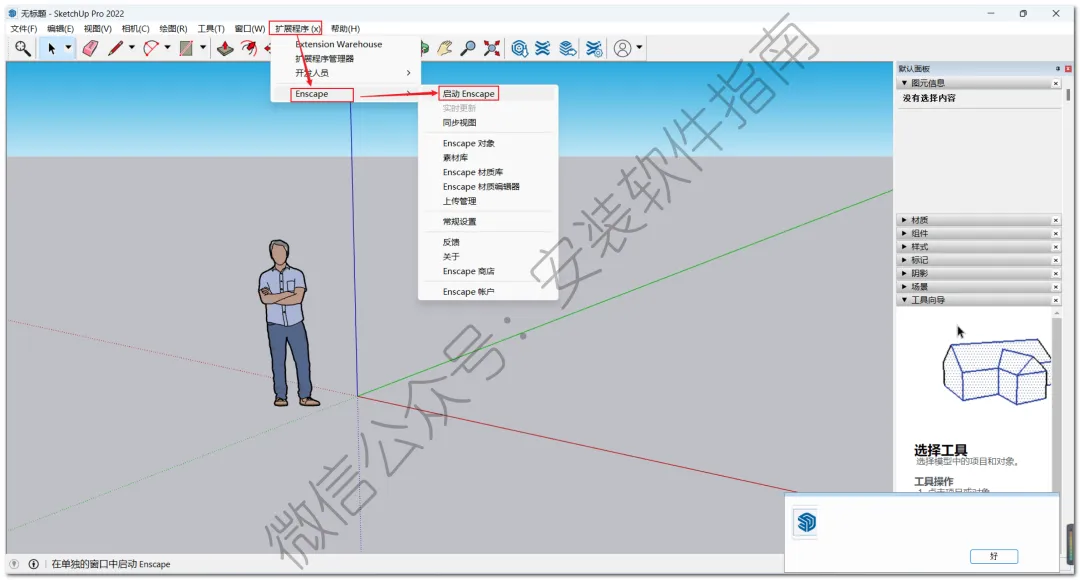Close the 材质 panel with its X
1080x580 pixels.
pos(1055,220)
